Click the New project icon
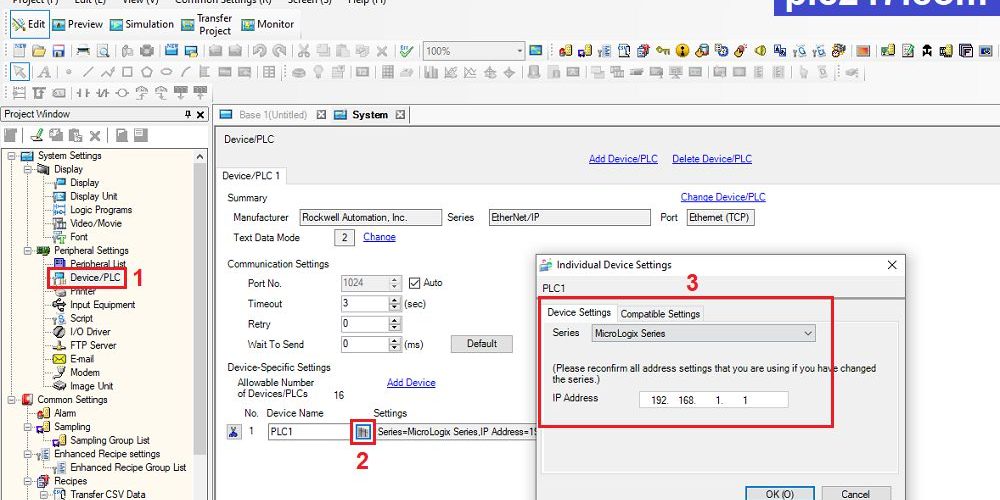 click(x=19, y=50)
